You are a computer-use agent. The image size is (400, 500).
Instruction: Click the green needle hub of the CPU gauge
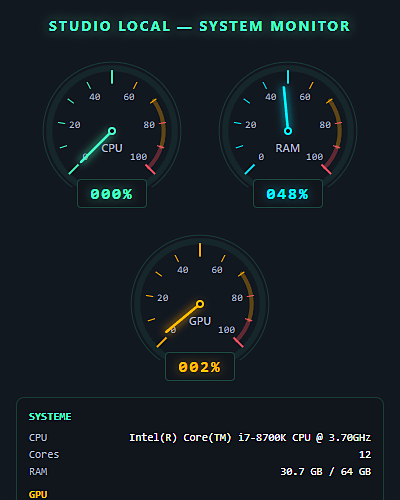(112, 131)
